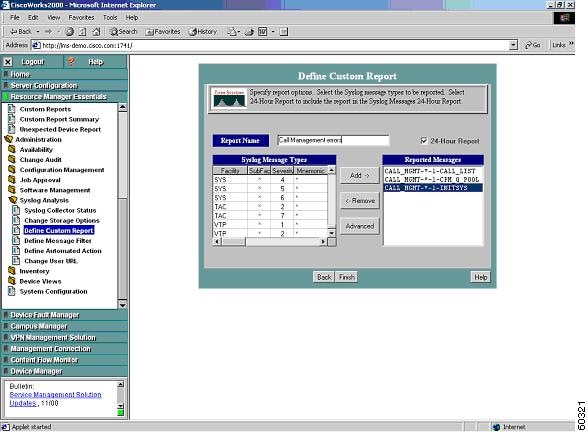Expand the VPN Management Solution section
This screenshot has height=432, width=587.
pos(64,337)
